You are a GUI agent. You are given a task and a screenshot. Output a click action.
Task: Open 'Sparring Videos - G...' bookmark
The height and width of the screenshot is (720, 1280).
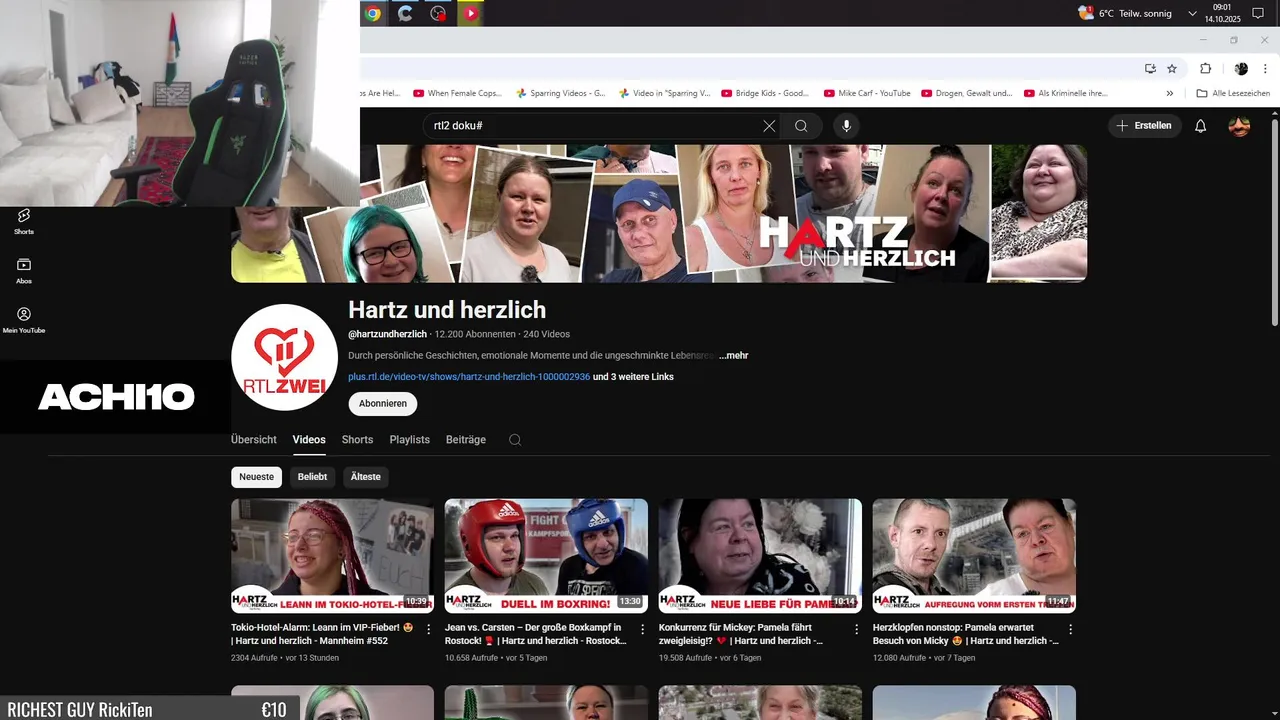561,93
